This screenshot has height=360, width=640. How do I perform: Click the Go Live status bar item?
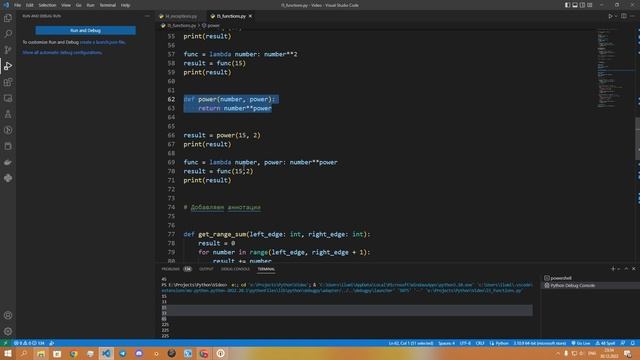[x=581, y=343]
